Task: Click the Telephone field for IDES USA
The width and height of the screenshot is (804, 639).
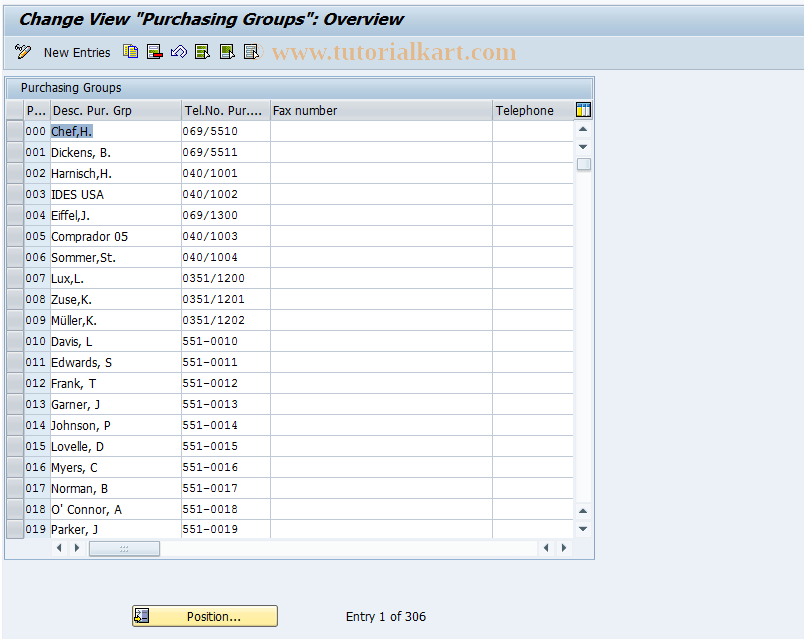Action: tap(530, 194)
